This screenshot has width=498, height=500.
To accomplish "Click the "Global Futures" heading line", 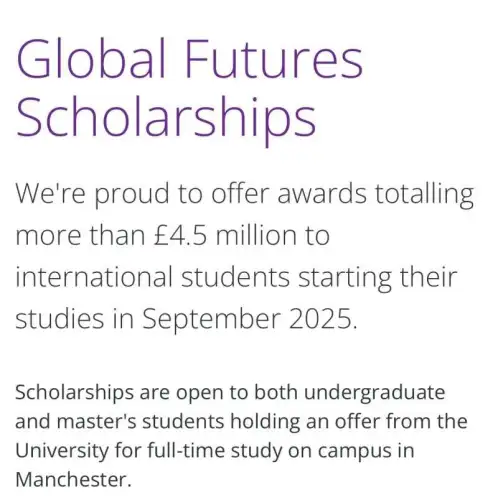I will (189, 59).
